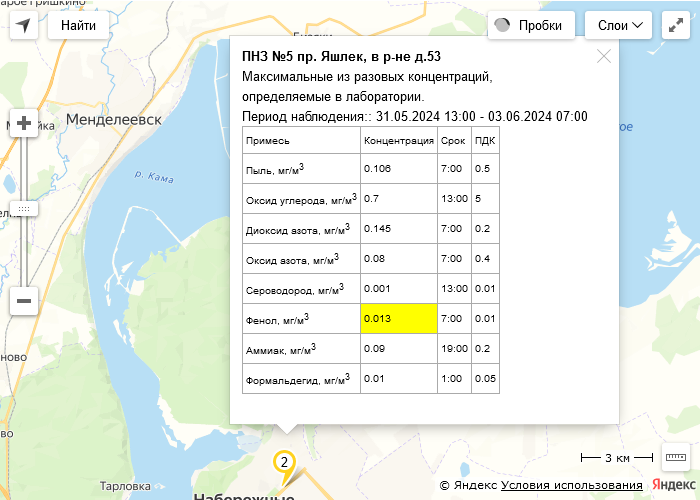Click the Пыль concentration value 0.106
This screenshot has width=700, height=500.
click(x=377, y=169)
